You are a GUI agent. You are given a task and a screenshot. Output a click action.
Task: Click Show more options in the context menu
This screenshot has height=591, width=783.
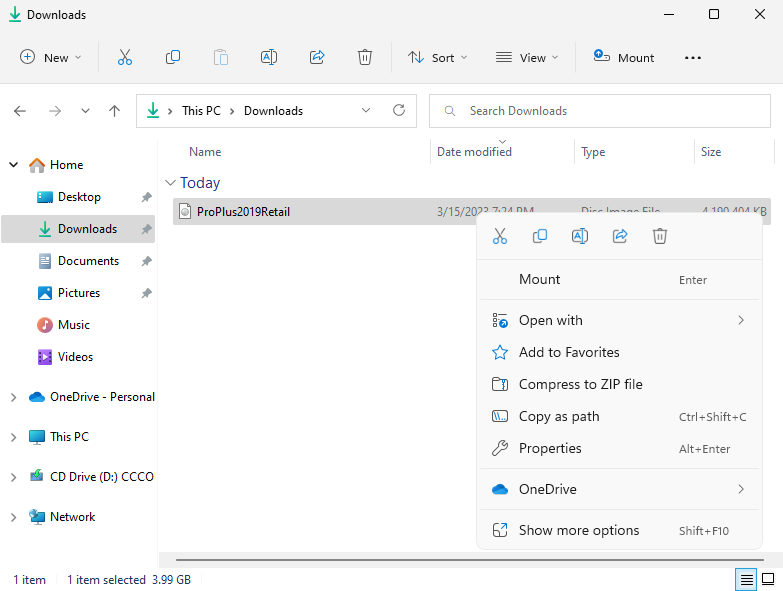coord(579,531)
